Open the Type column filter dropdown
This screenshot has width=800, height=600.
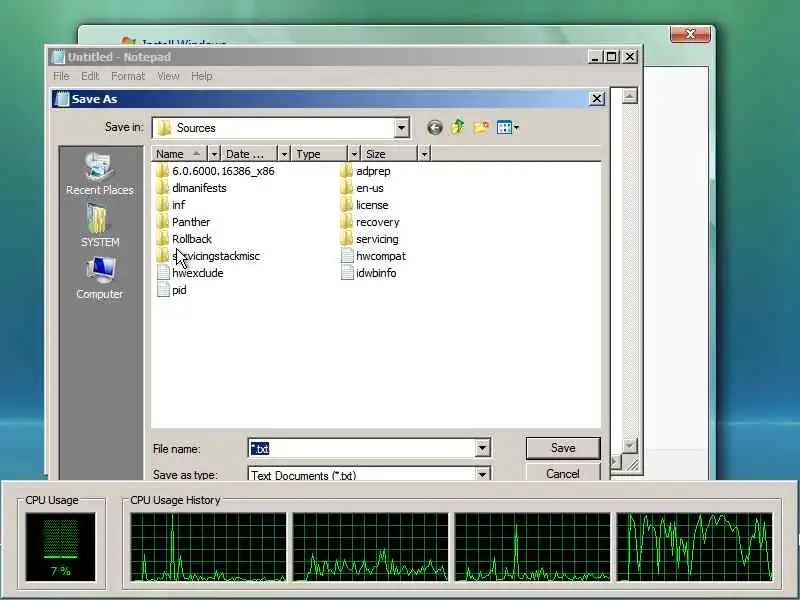[354, 154]
